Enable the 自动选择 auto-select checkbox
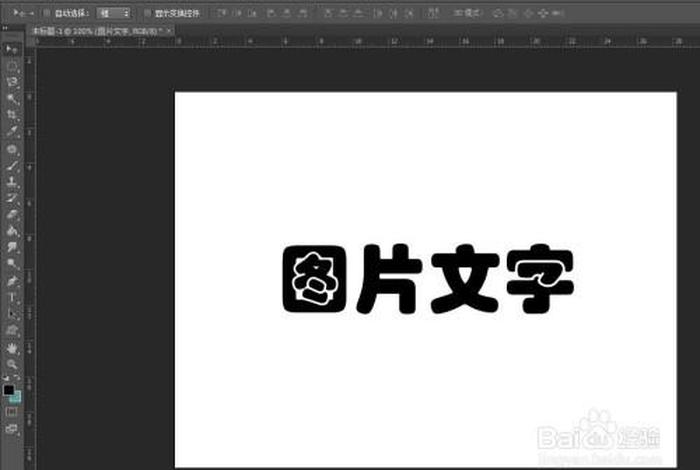700x470 pixels. (x=46, y=13)
